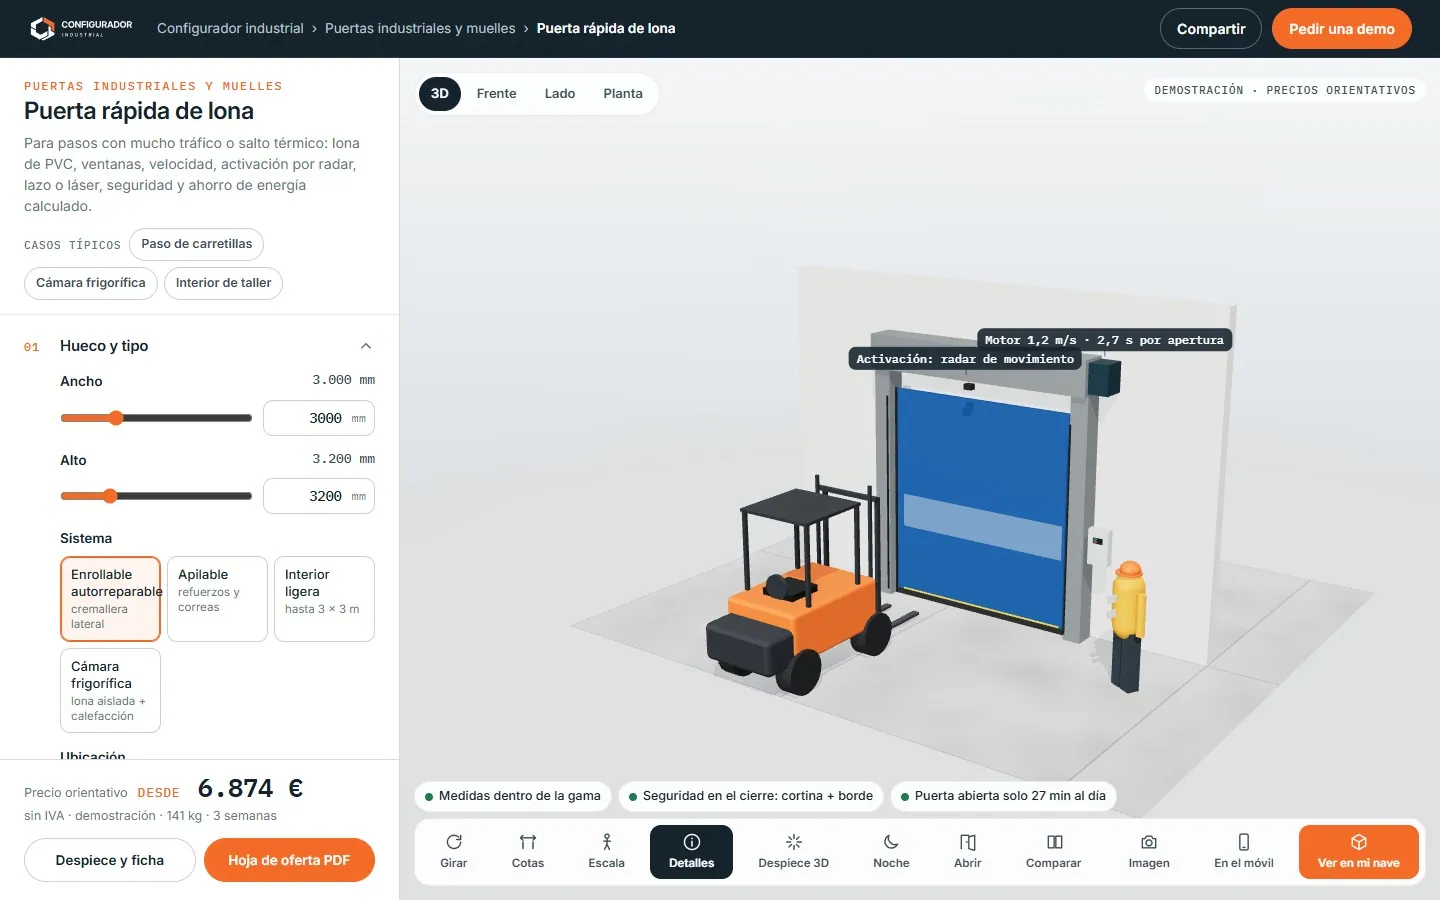Apply the Cámara frigorífica typical case chip
The image size is (1440, 900).
(91, 283)
